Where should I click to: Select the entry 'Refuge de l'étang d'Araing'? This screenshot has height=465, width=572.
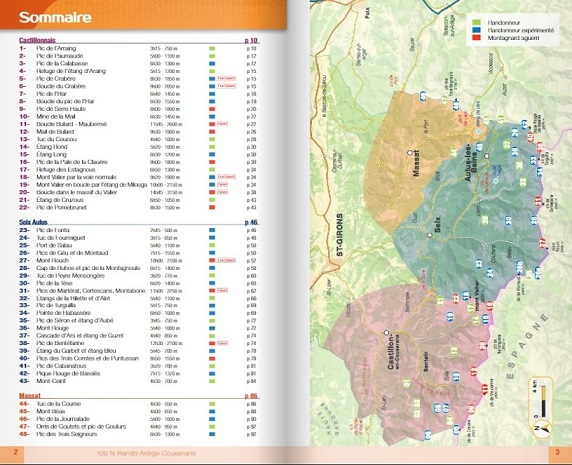click(x=71, y=71)
